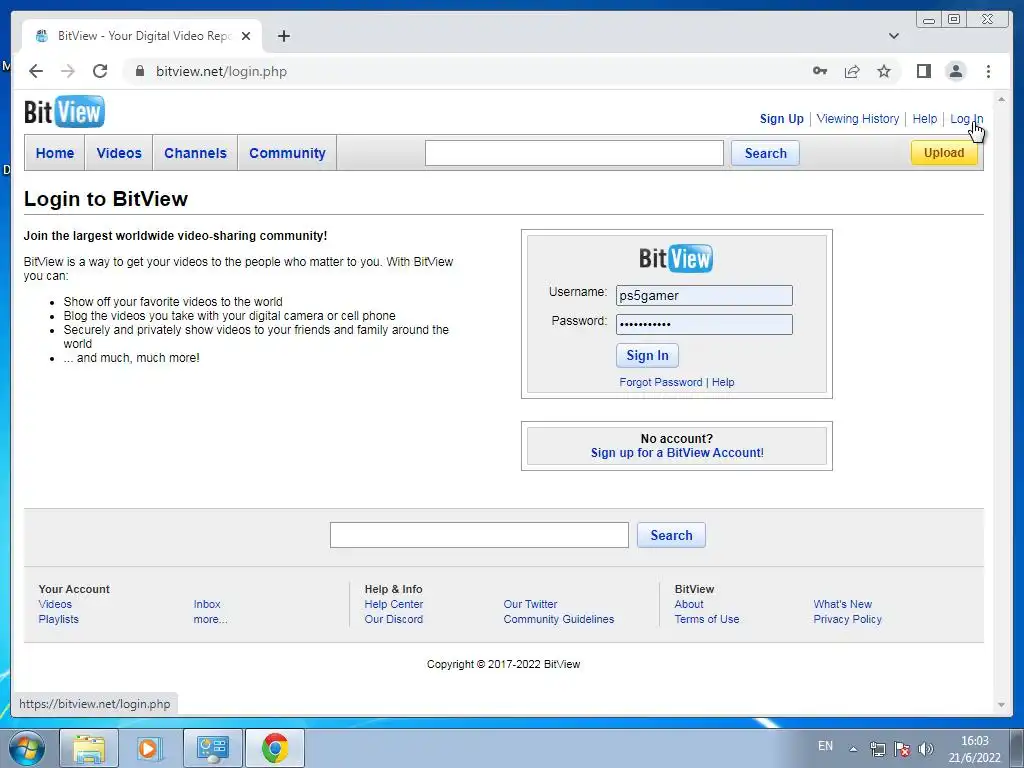
Task: Click the Sign In button
Action: (647, 355)
